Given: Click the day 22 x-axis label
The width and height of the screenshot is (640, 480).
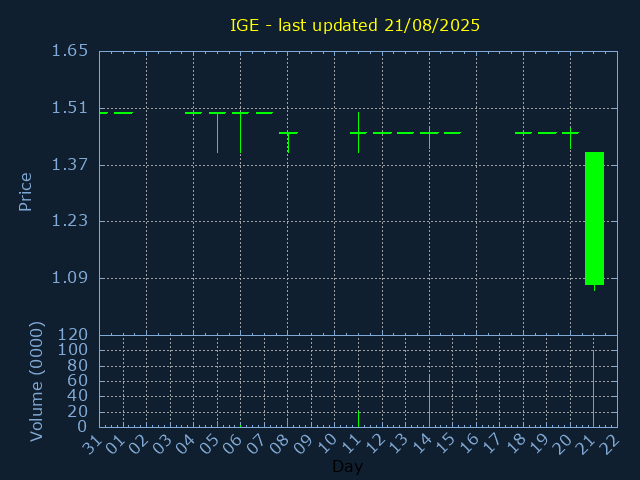Looking at the screenshot, I should [611, 444].
